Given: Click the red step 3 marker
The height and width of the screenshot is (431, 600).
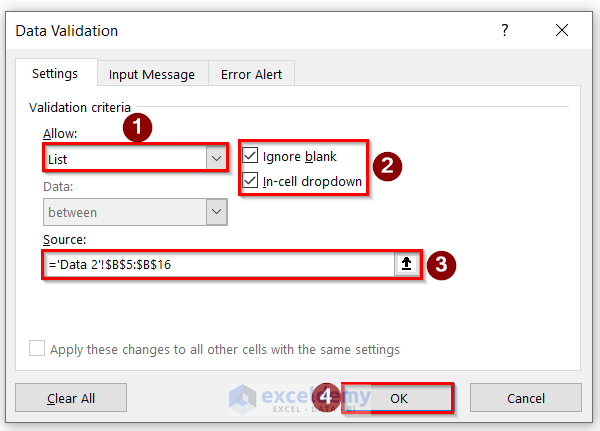Looking at the screenshot, I should (441, 265).
